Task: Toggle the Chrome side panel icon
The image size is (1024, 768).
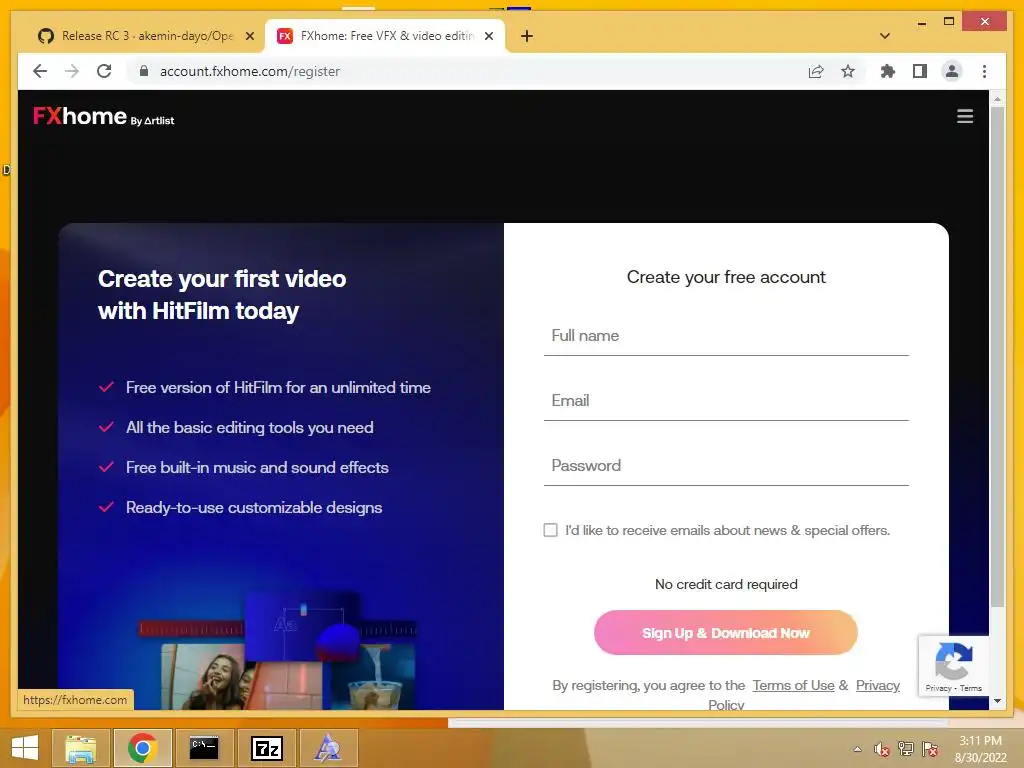Action: click(x=920, y=71)
